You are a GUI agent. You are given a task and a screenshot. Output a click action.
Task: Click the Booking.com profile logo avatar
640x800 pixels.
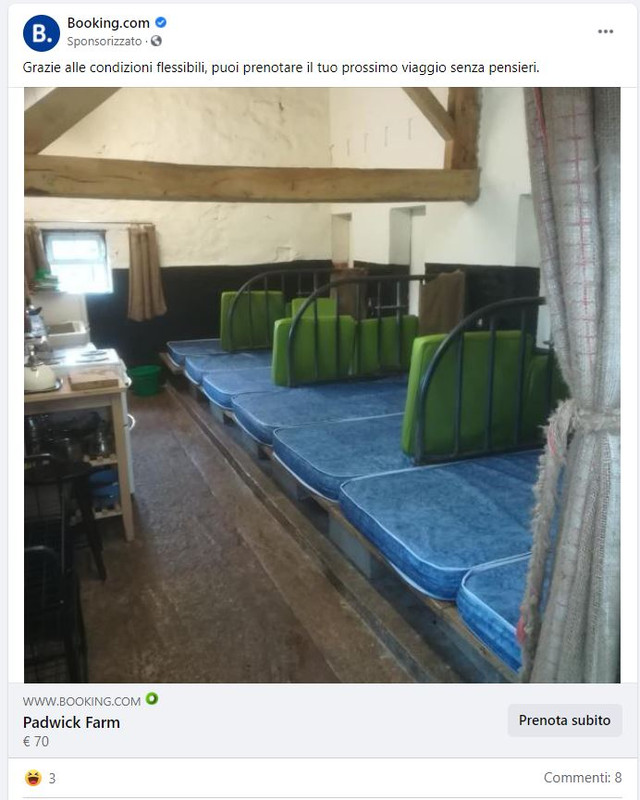coord(41,33)
